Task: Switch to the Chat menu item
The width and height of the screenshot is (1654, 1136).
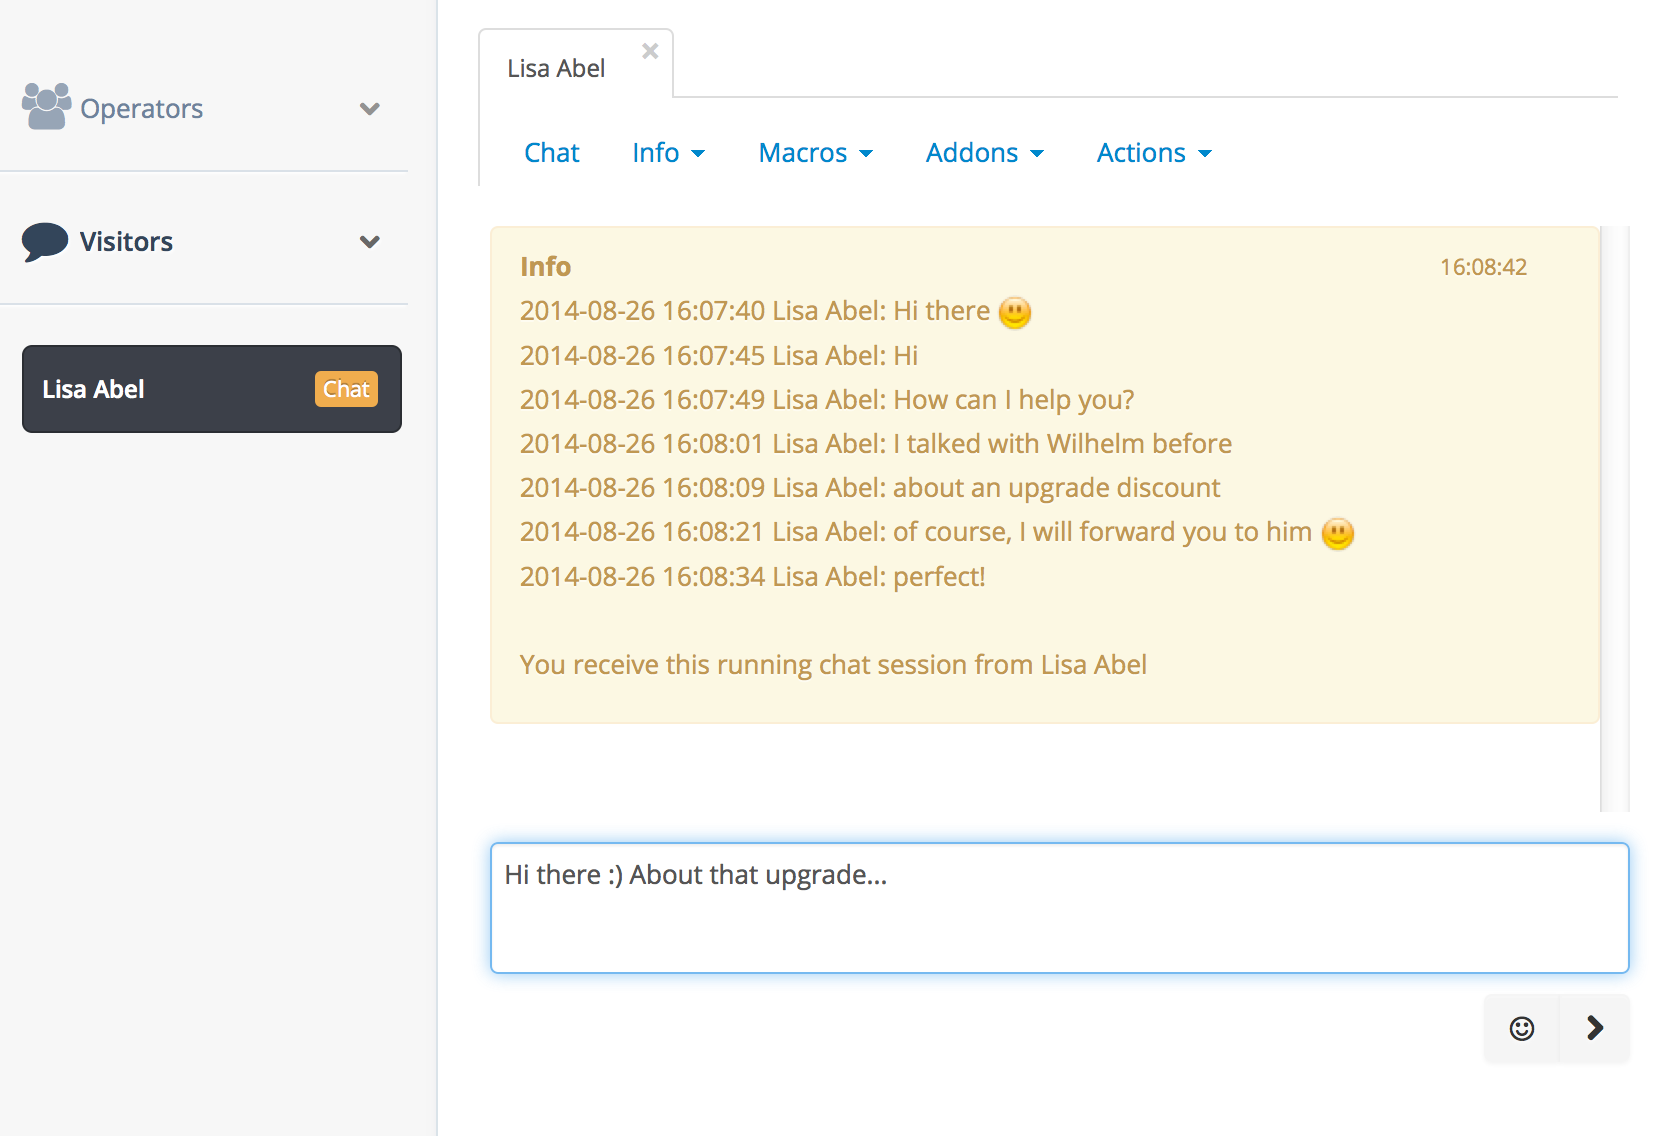Action: [552, 153]
